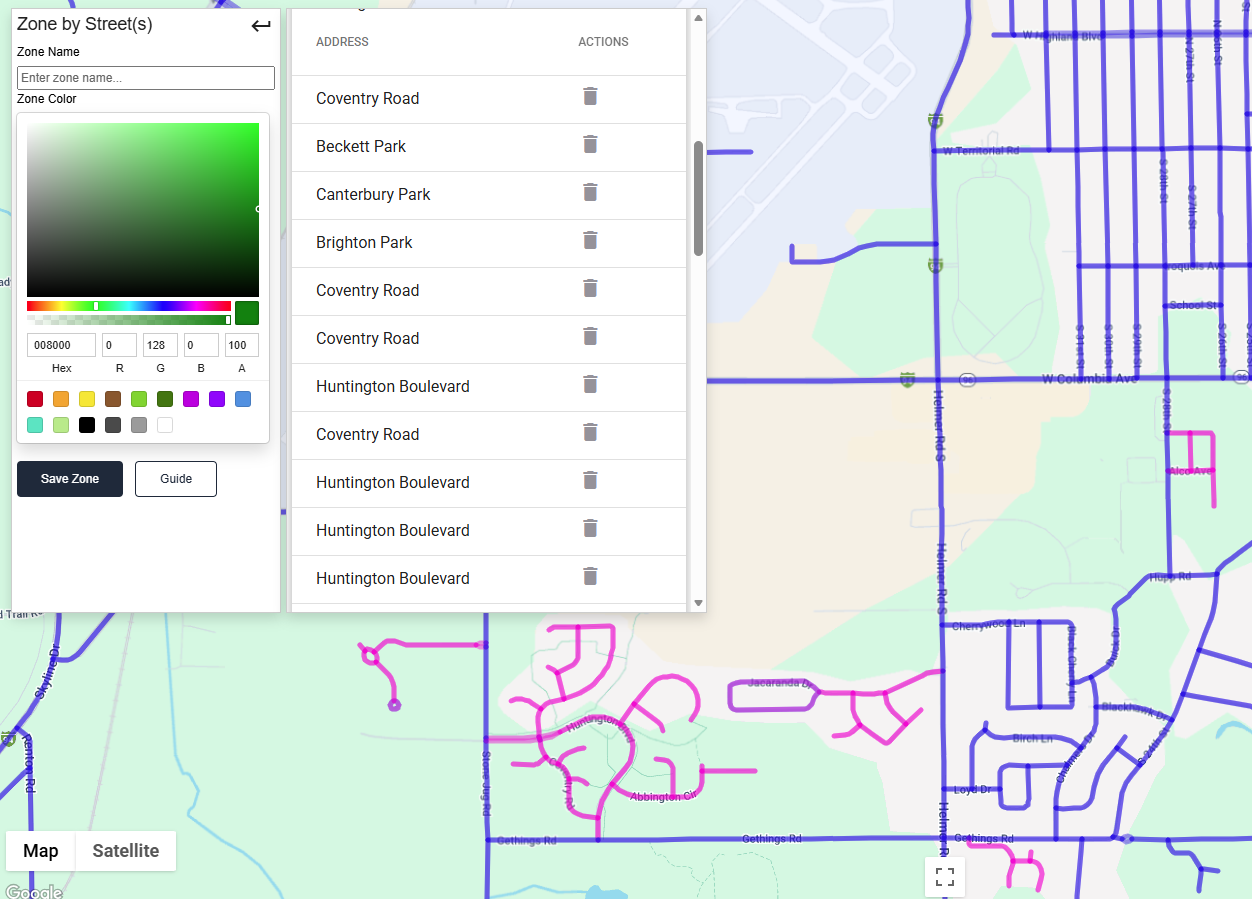Click the Hex color value field

62,345
